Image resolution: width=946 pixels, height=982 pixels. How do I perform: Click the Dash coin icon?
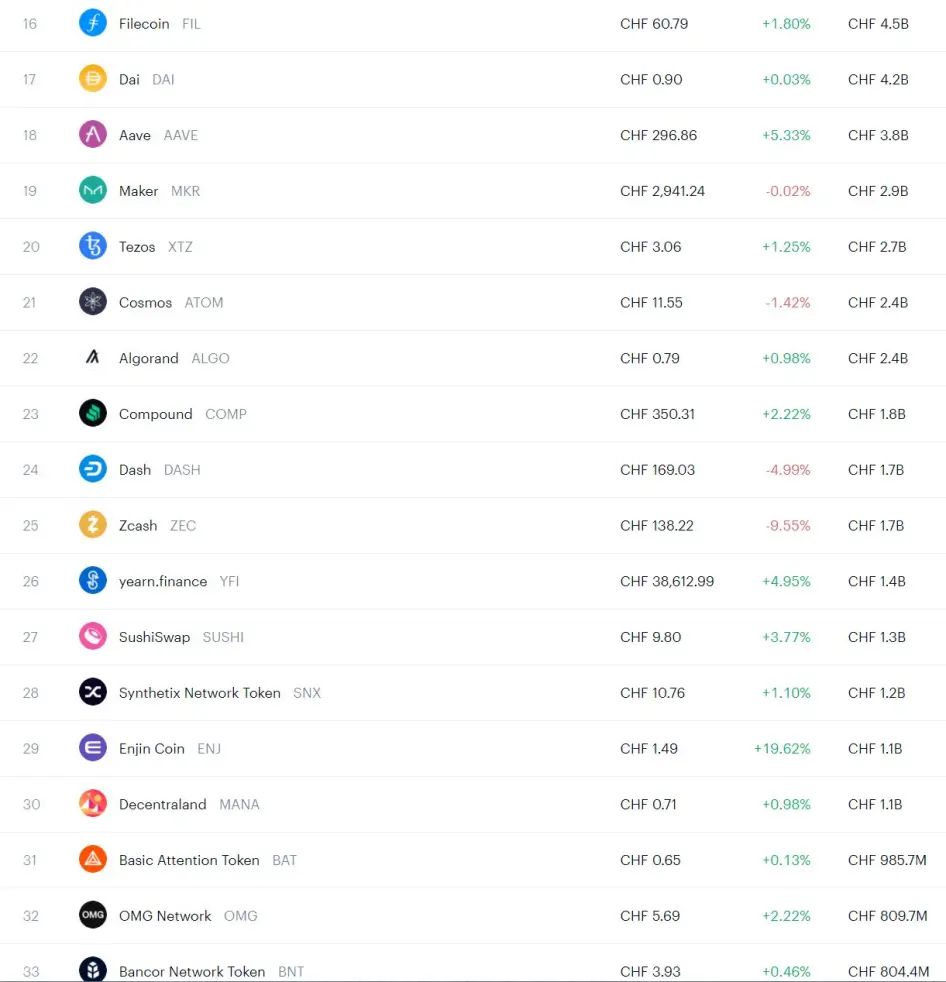pyautogui.click(x=93, y=469)
